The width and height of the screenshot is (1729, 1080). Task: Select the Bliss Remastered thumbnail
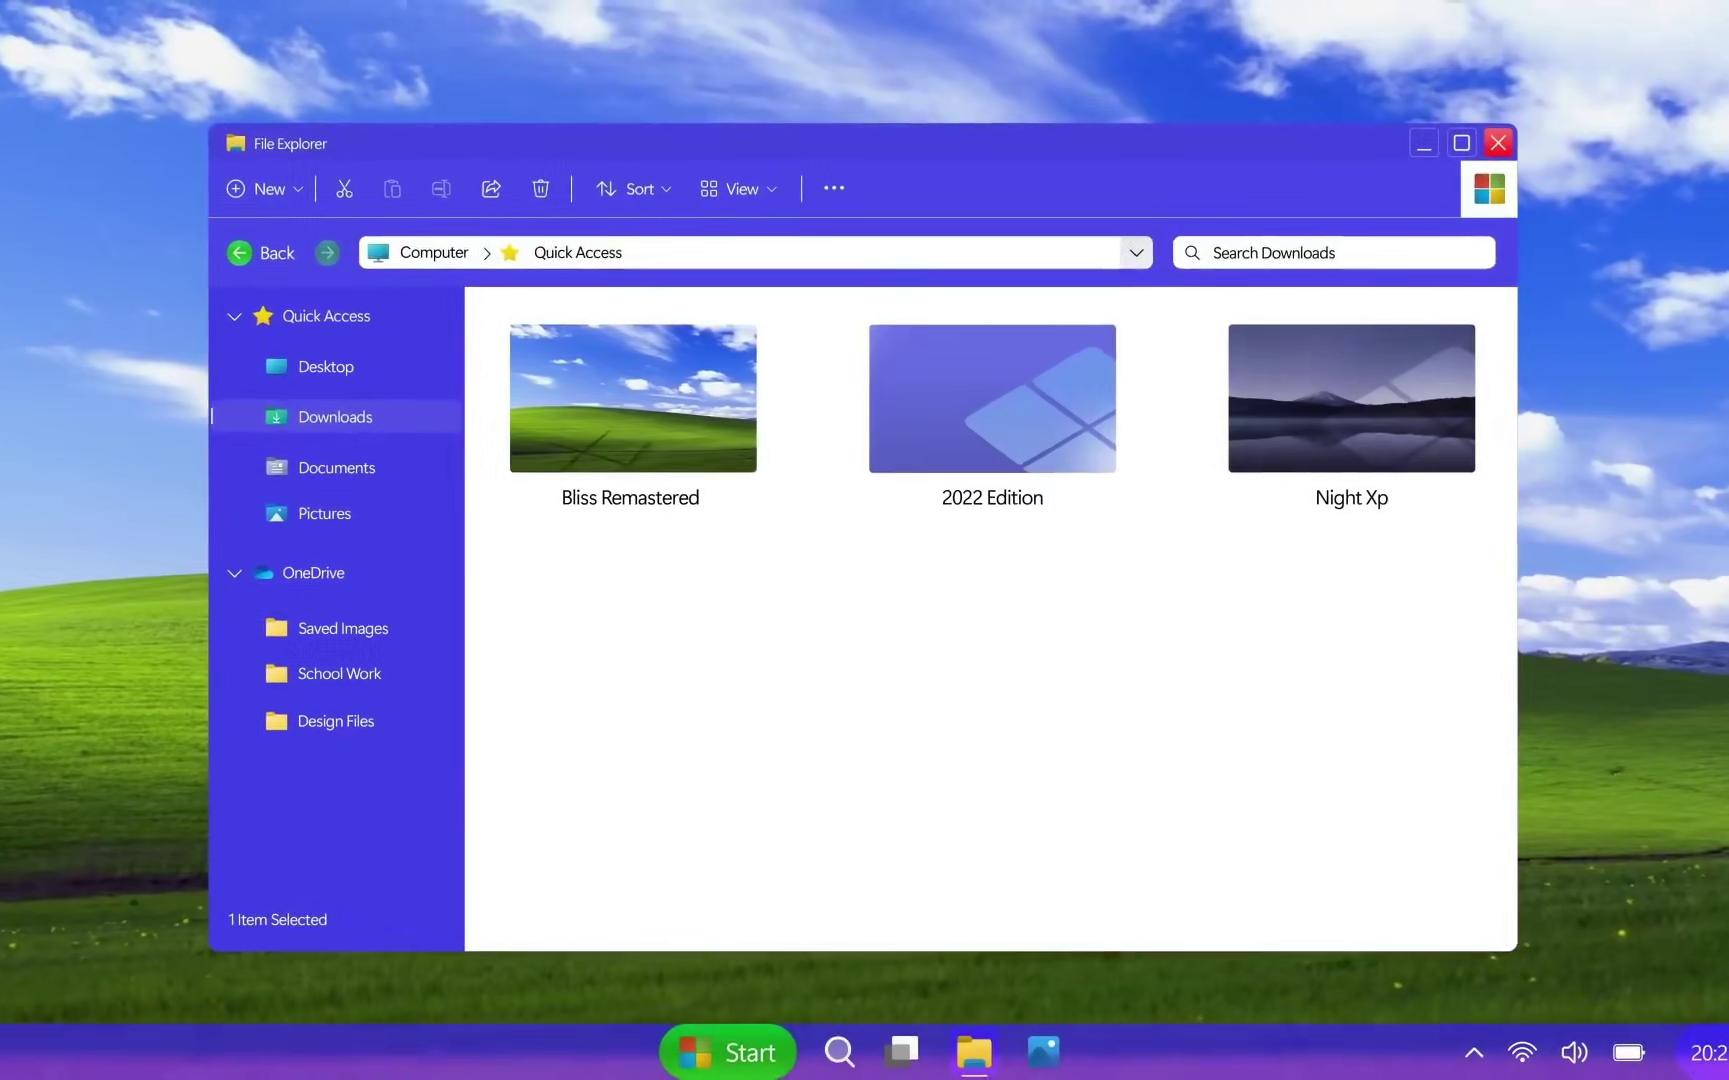pyautogui.click(x=633, y=398)
